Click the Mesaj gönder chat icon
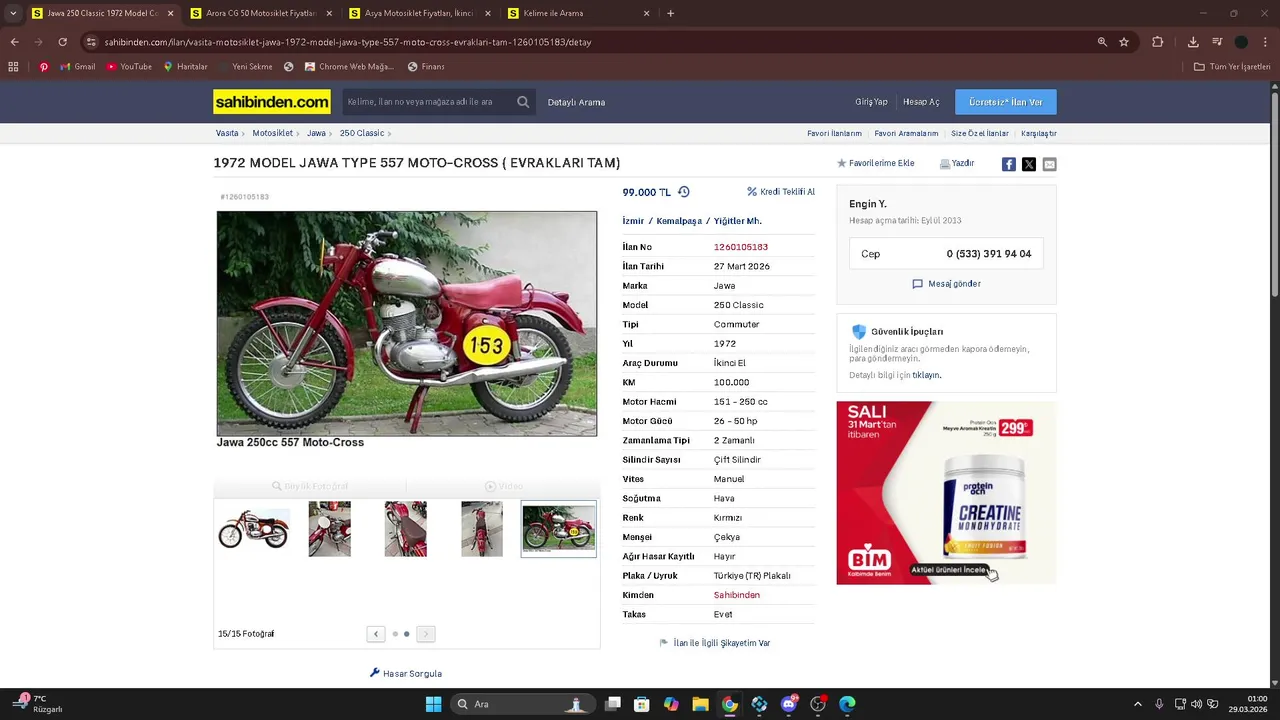This screenshot has height=720, width=1280. pyautogui.click(x=917, y=284)
